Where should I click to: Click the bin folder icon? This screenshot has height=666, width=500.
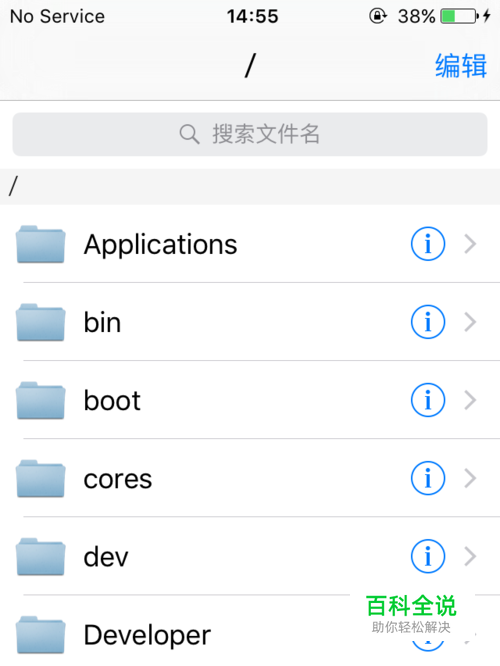pos(41,322)
